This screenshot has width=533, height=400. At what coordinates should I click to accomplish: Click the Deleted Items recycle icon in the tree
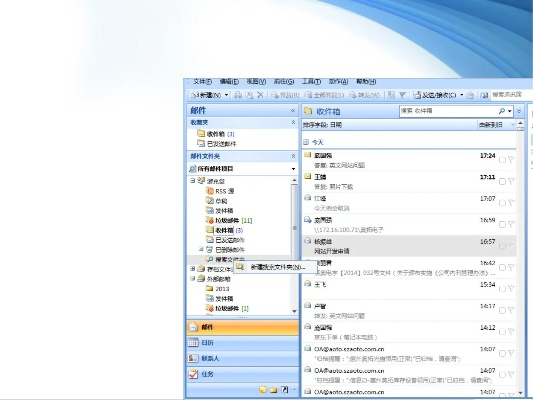210,250
